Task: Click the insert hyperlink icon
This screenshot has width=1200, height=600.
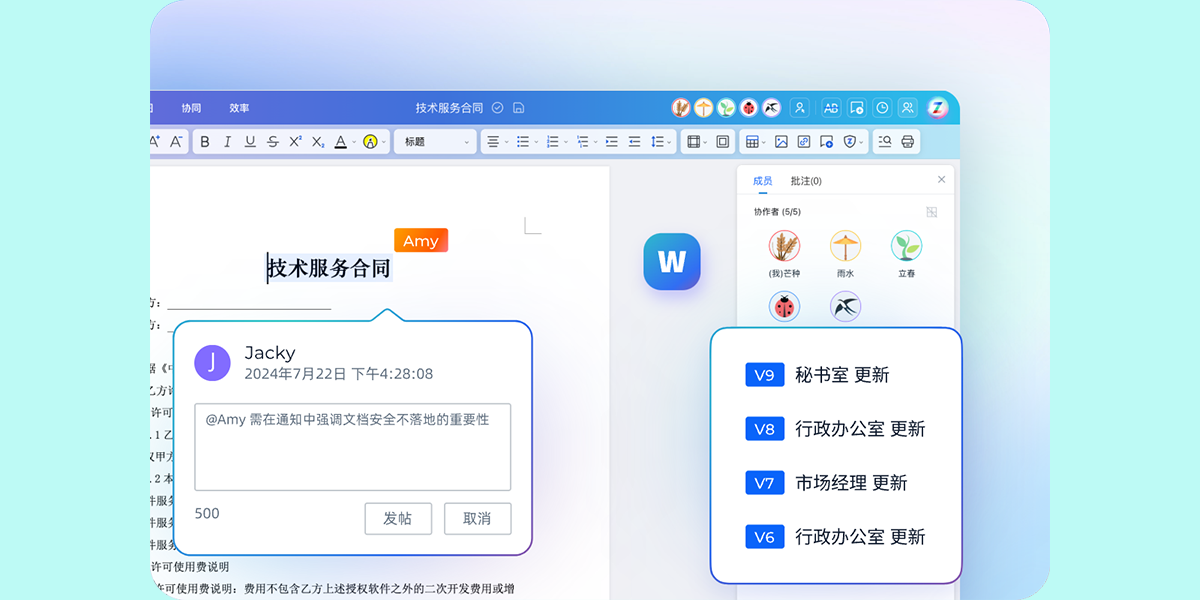Action: pyautogui.click(x=803, y=142)
